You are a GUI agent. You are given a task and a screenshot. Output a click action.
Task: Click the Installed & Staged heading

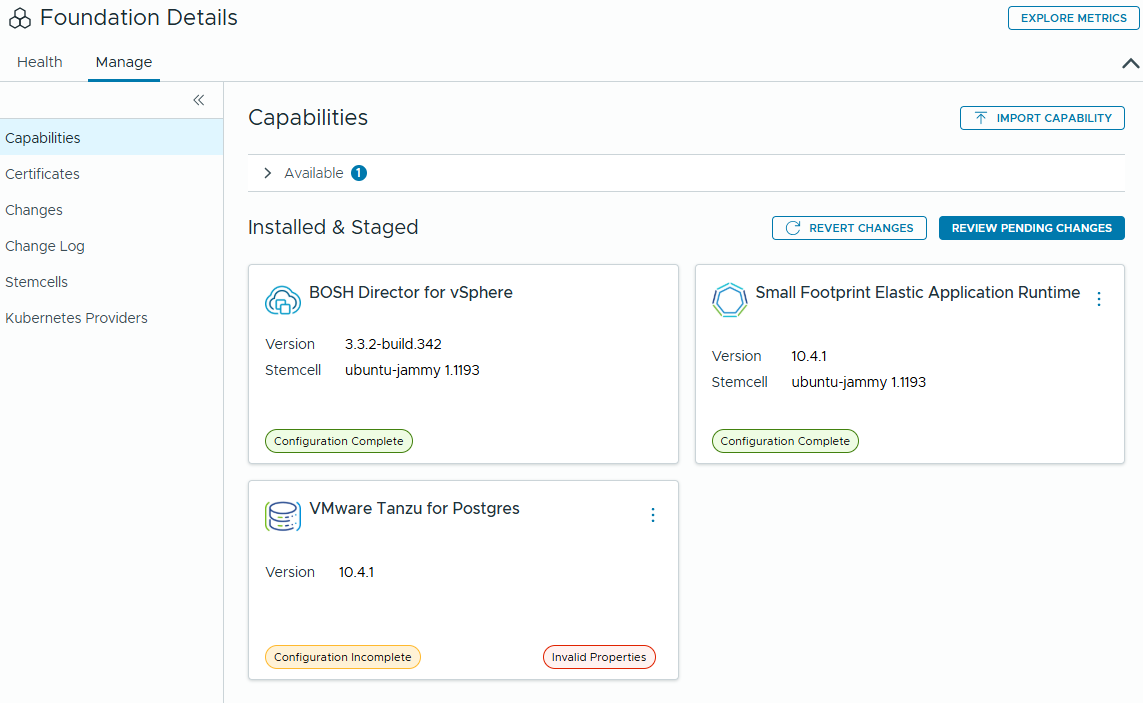tap(333, 228)
